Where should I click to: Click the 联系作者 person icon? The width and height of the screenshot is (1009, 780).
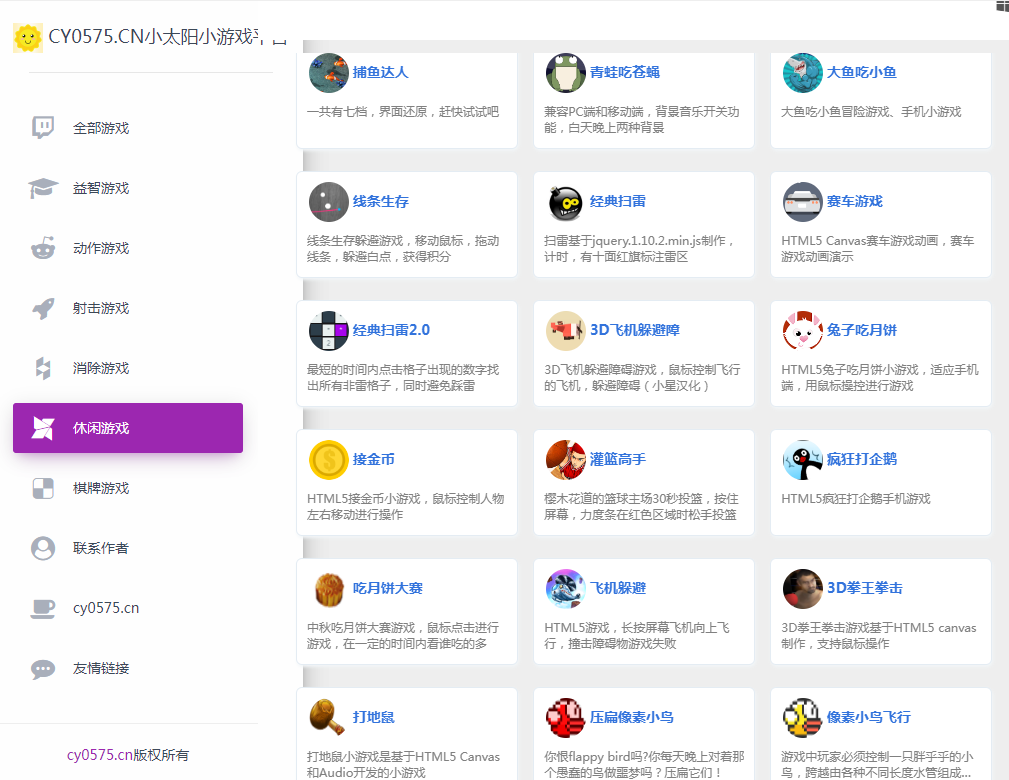[43, 548]
